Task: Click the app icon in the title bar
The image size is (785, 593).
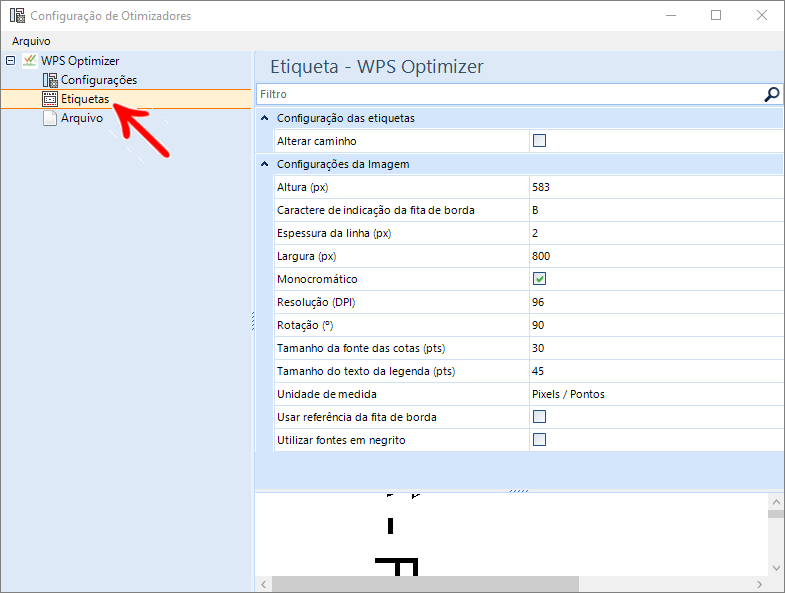Action: (x=17, y=16)
